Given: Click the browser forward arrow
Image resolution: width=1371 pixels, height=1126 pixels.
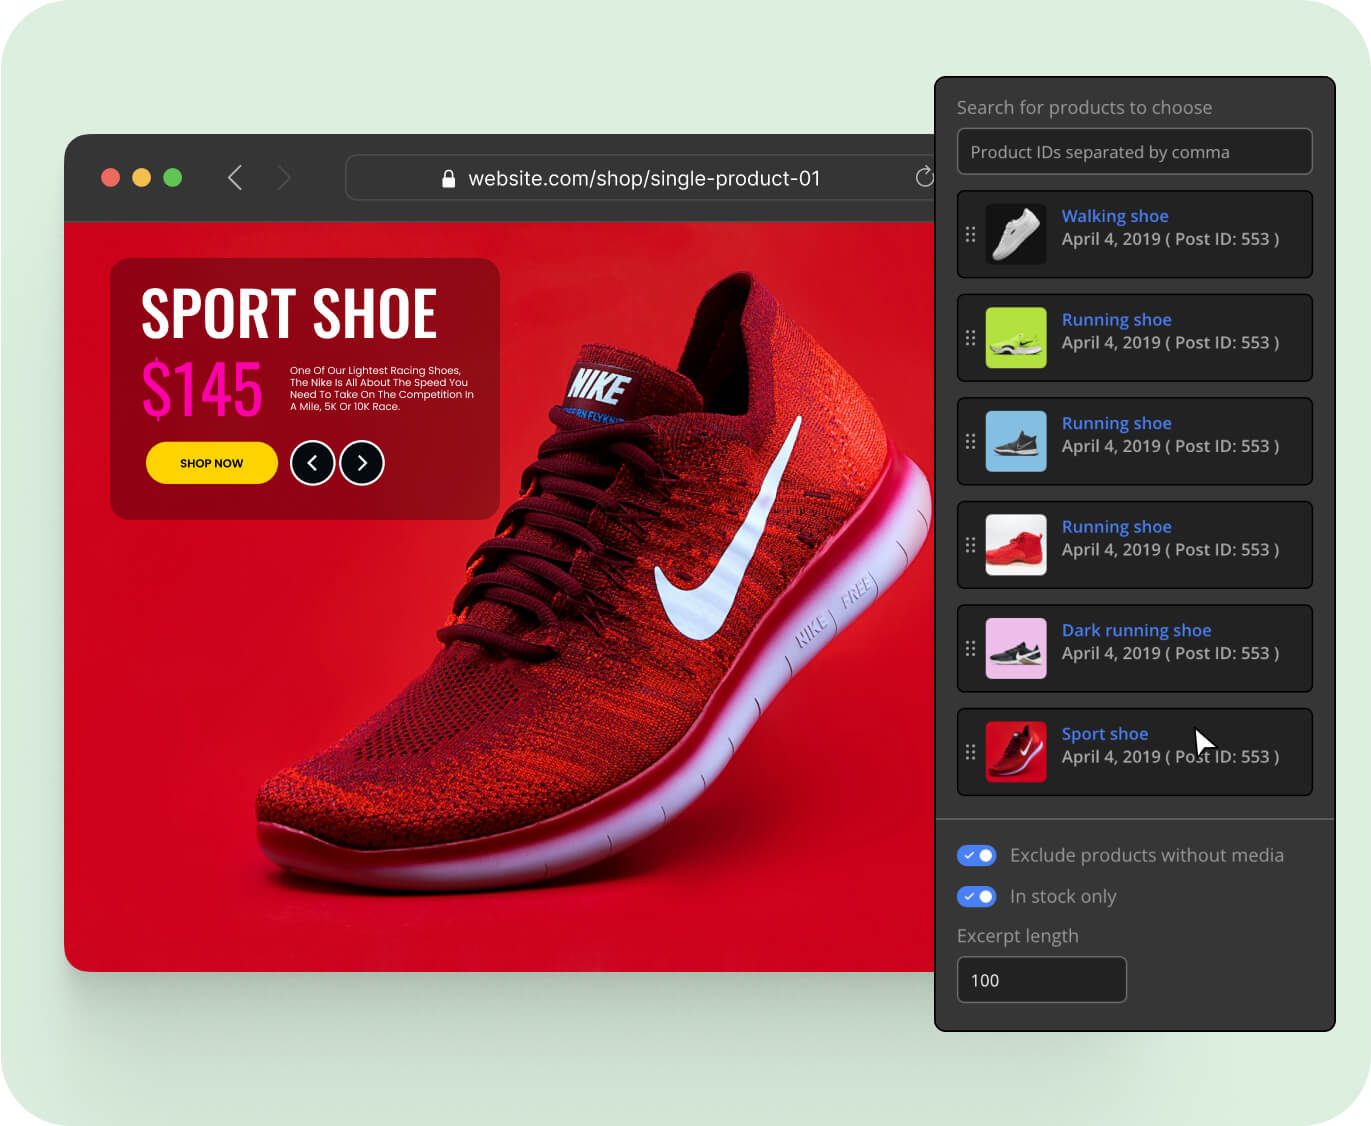Looking at the screenshot, I should pyautogui.click(x=284, y=178).
